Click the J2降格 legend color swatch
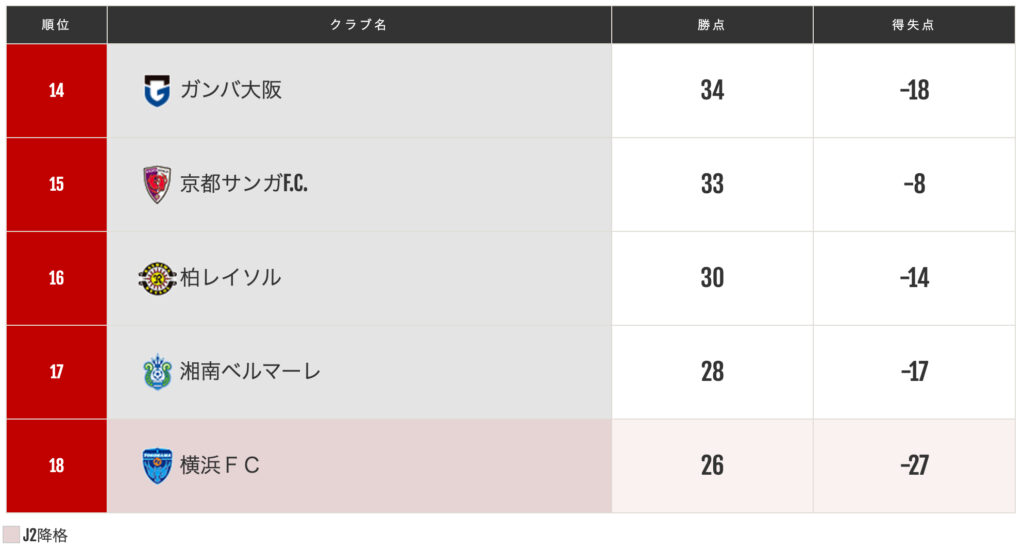Image resolution: width=1024 pixels, height=551 pixels. pos(12,535)
